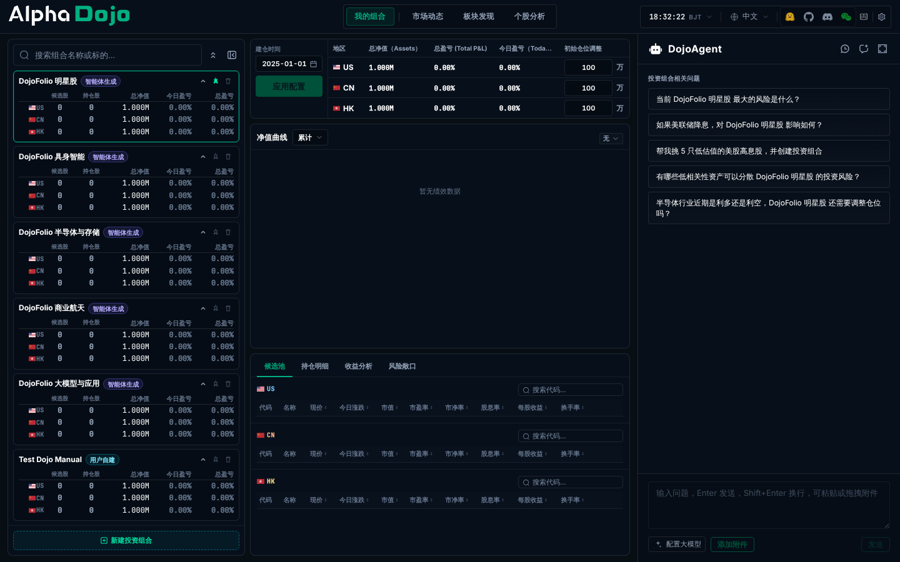Pin Test Dojo Manual portfolio
This screenshot has width=900, height=562.
click(216, 460)
